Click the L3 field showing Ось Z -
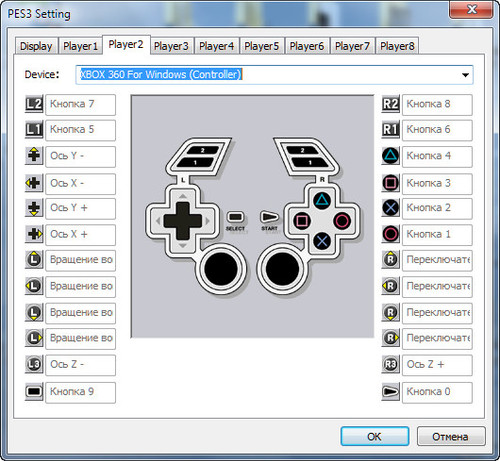The height and width of the screenshot is (461, 500). (x=80, y=365)
